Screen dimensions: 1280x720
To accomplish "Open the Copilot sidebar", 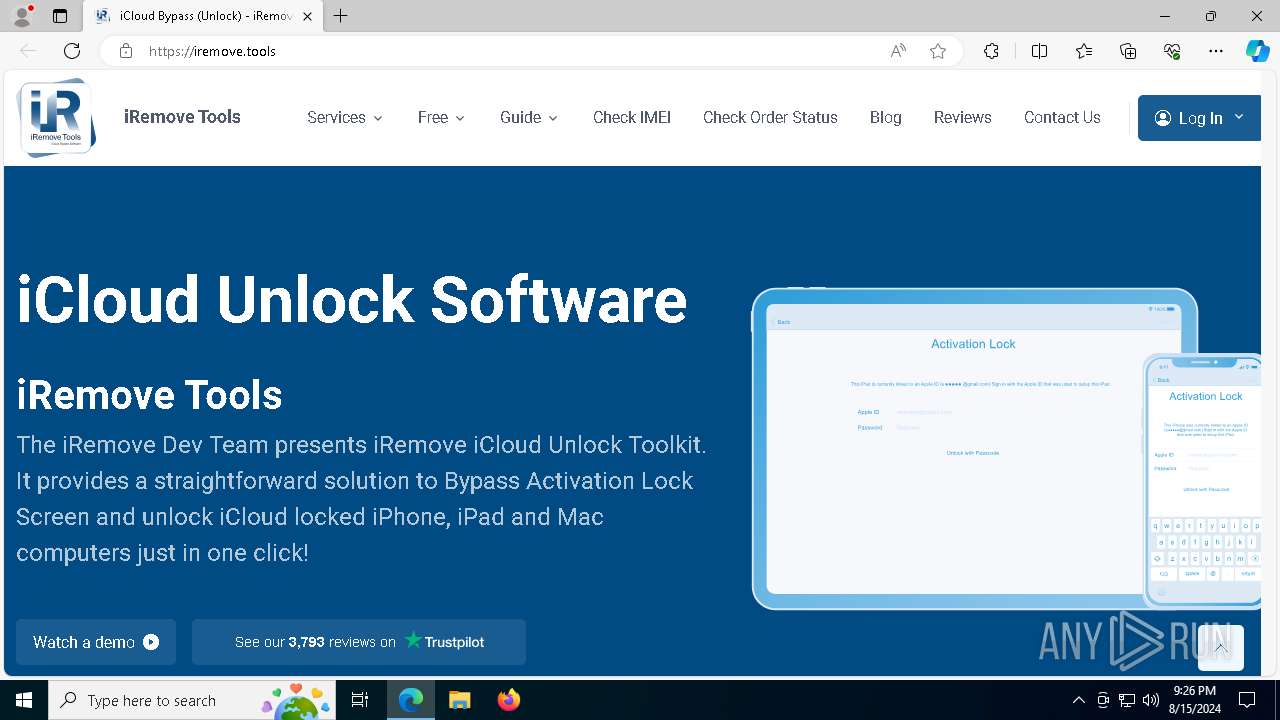I will [x=1258, y=51].
